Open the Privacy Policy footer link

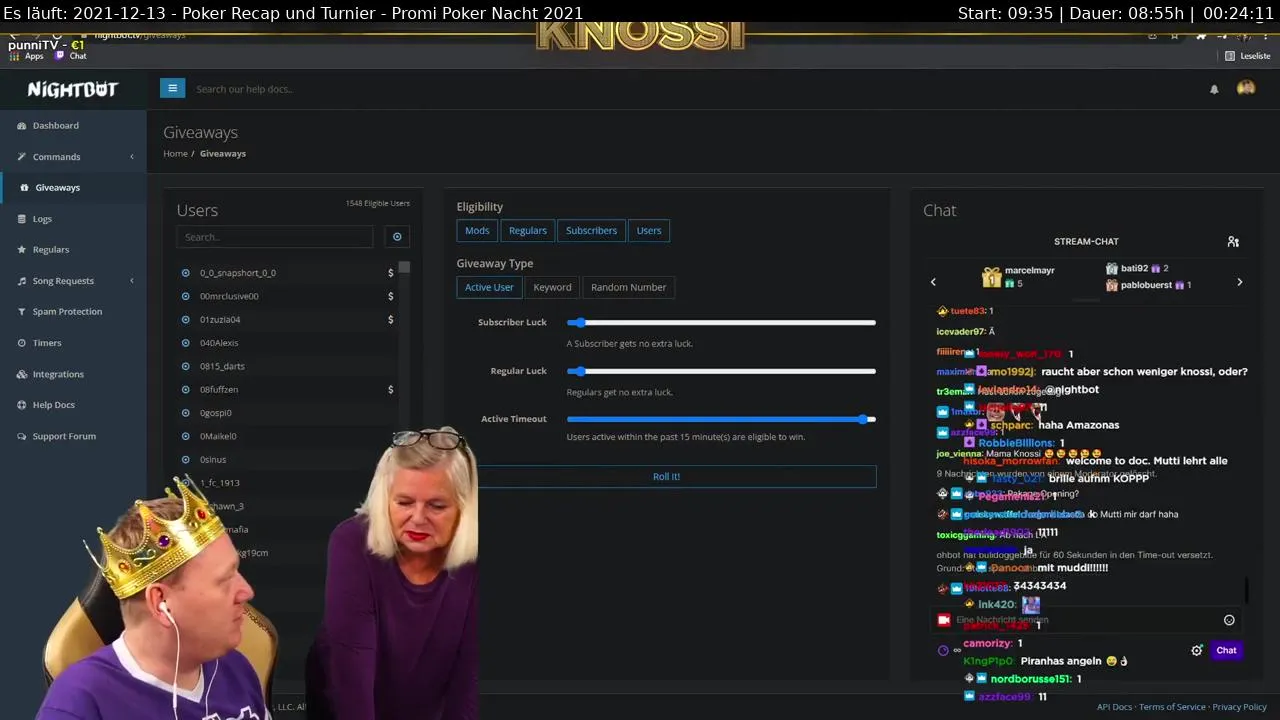[1239, 707]
